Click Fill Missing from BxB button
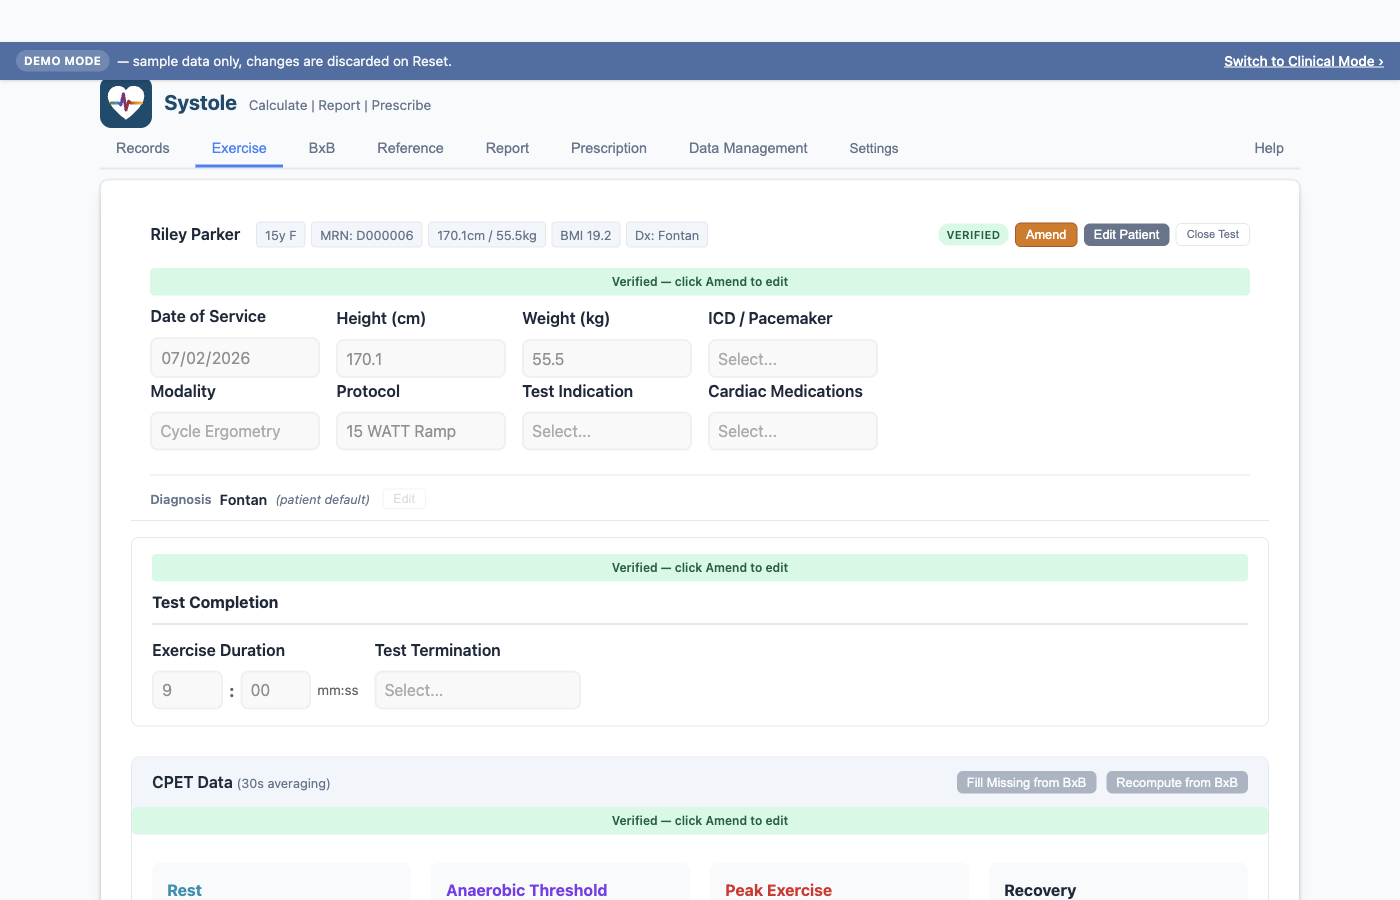 point(1026,782)
